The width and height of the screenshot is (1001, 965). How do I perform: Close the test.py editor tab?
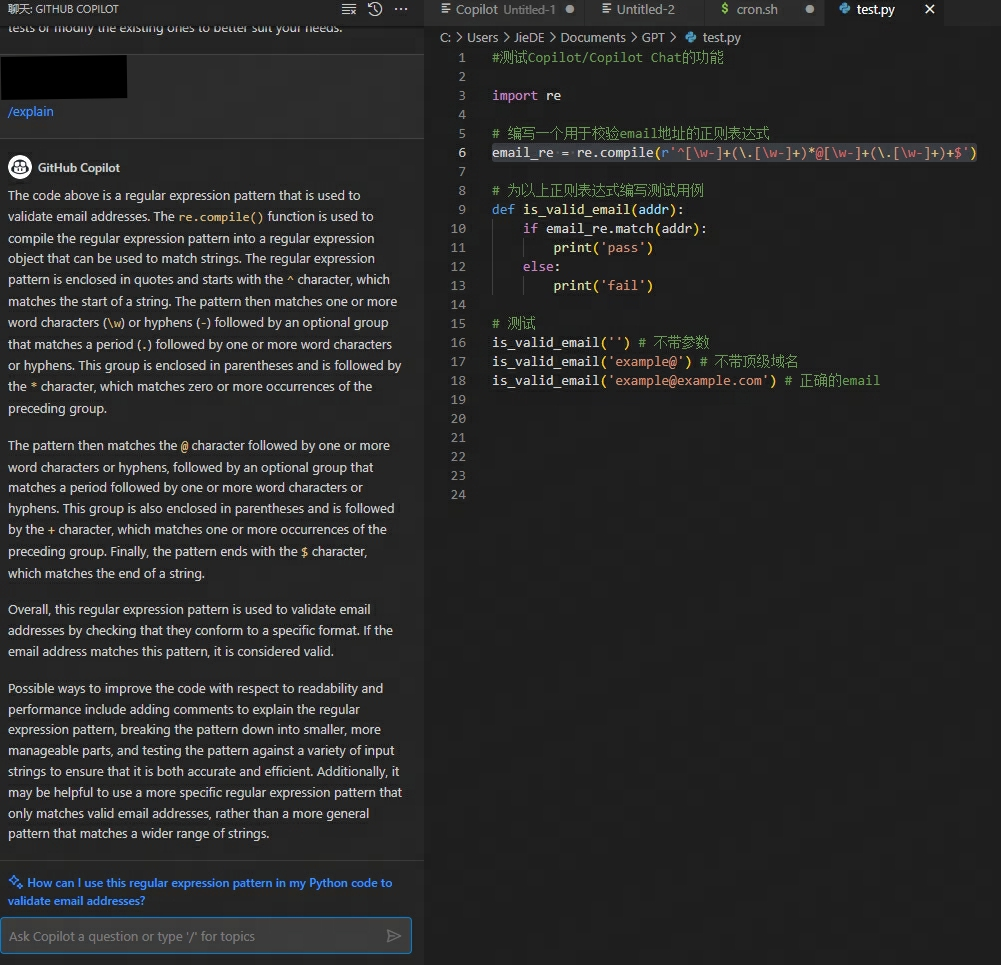929,12
